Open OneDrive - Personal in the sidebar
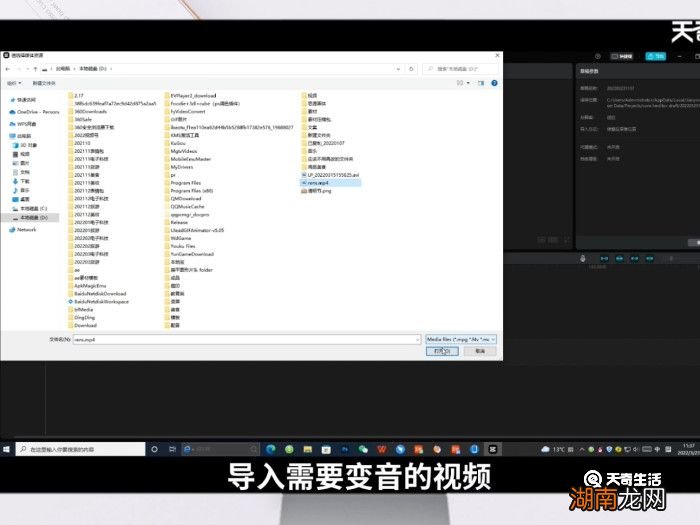The height and width of the screenshot is (525, 700). click(35, 112)
